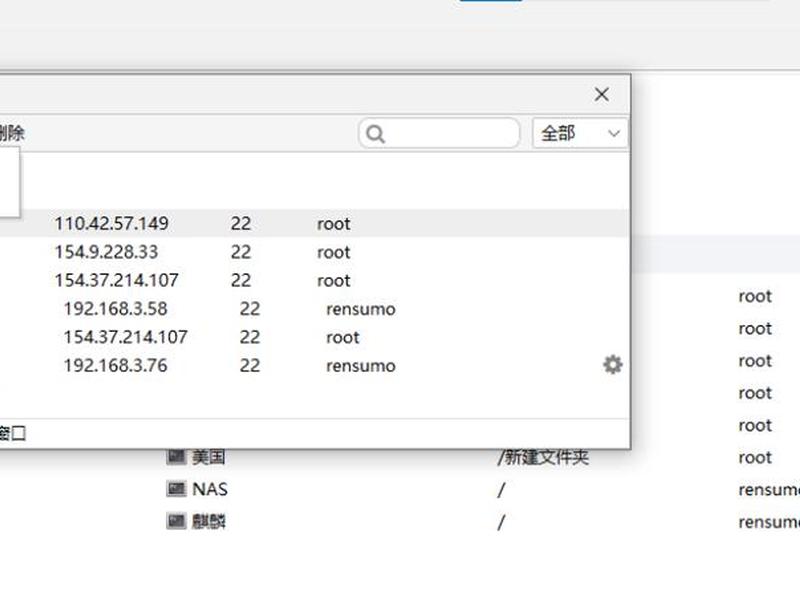Select the 美国 entry in the background window
Image resolution: width=800 pixels, height=600 pixels.
point(209,457)
